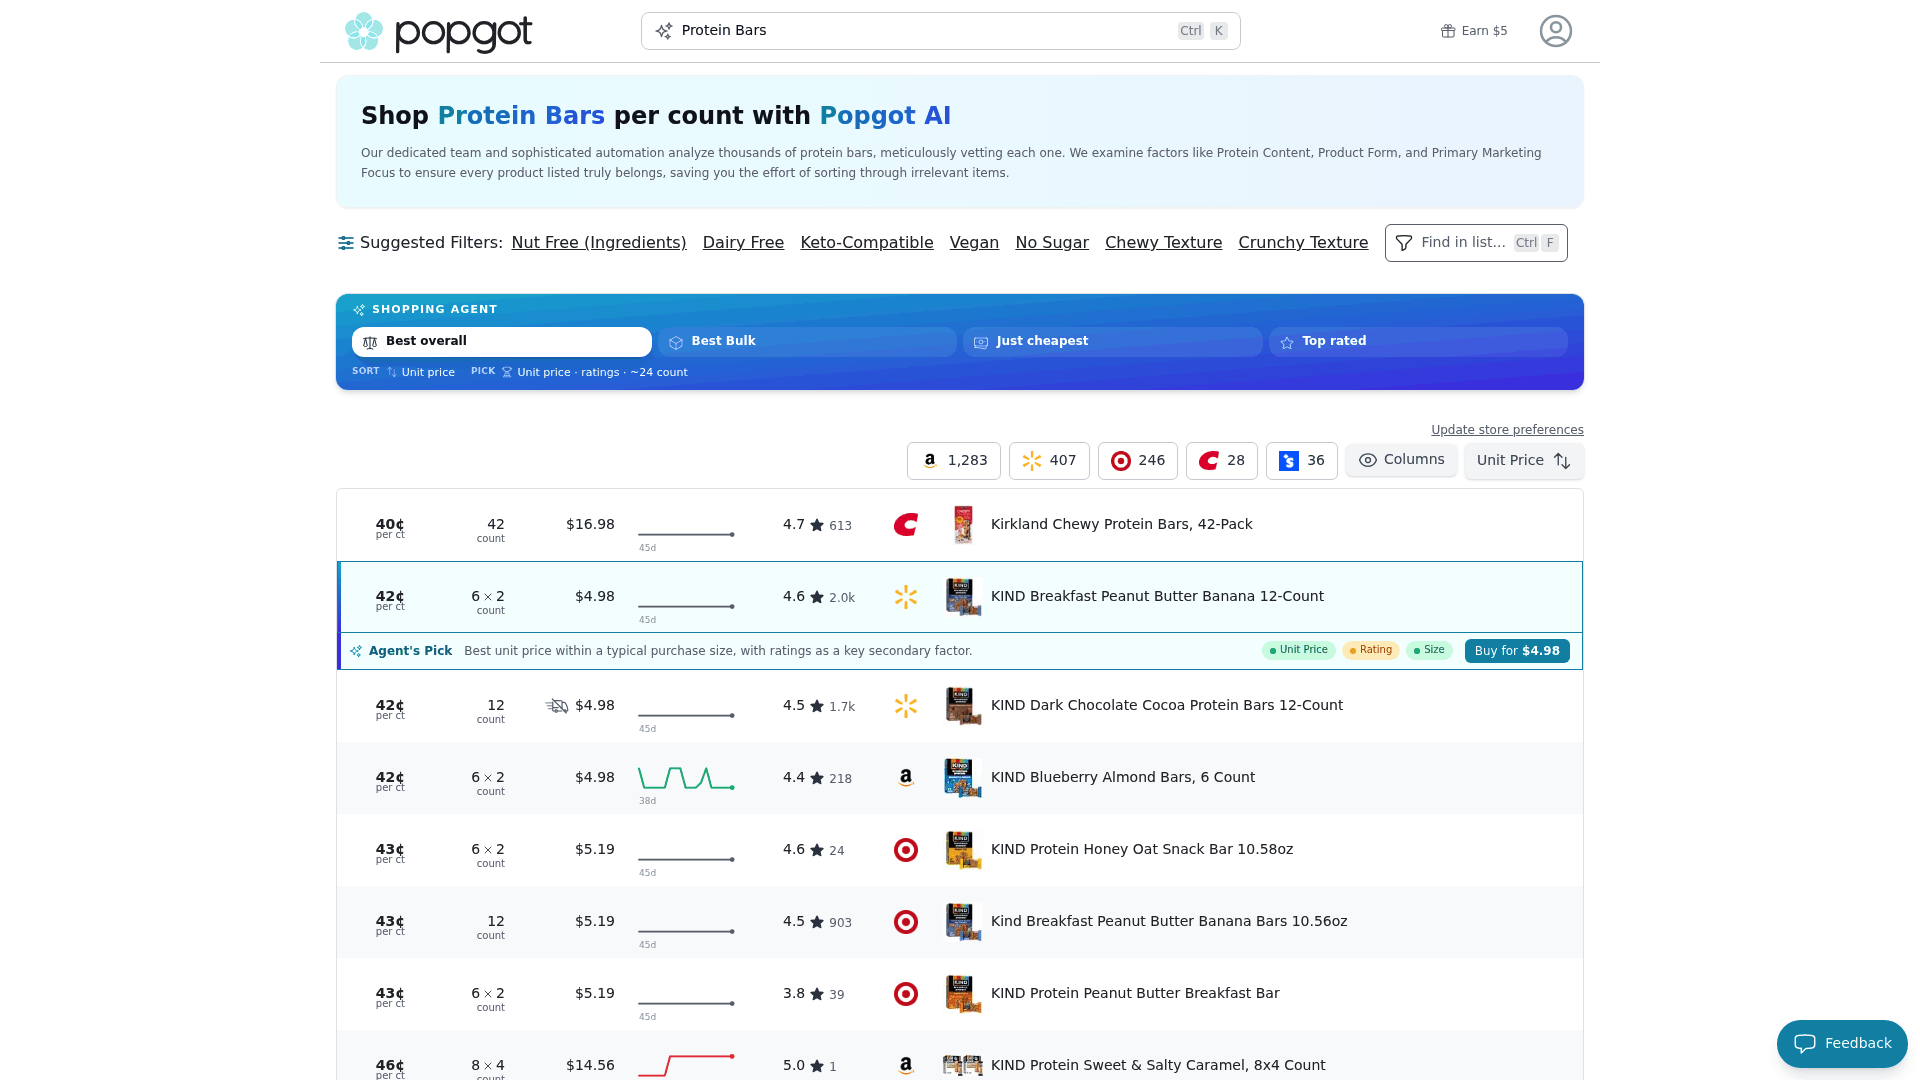The height and width of the screenshot is (1080, 1920).
Task: Open the user account profile icon
Action: pos(1556,31)
